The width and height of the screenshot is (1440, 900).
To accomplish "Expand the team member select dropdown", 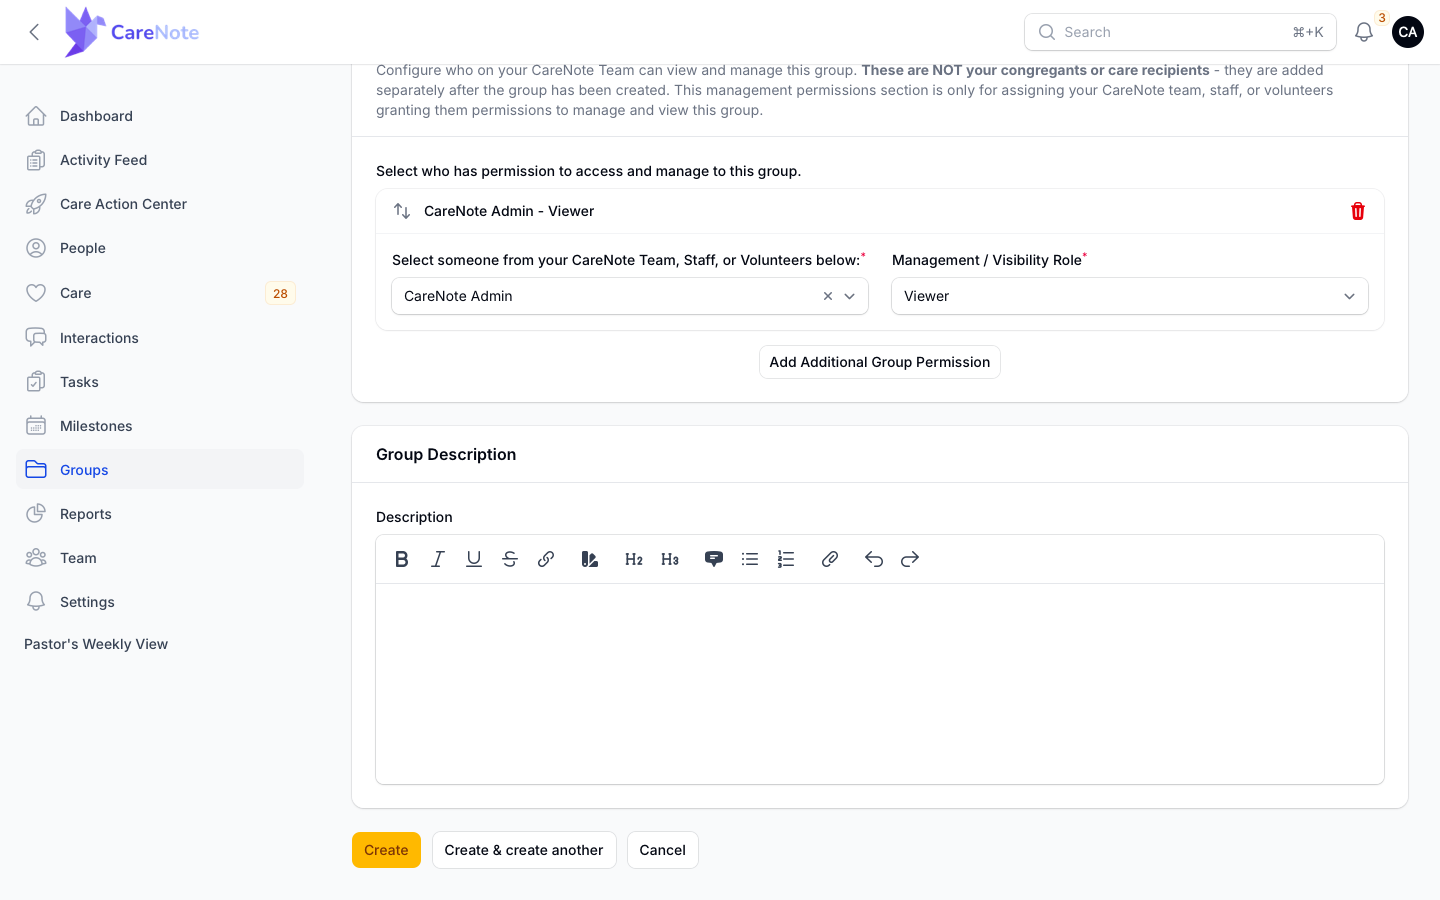I will [850, 296].
